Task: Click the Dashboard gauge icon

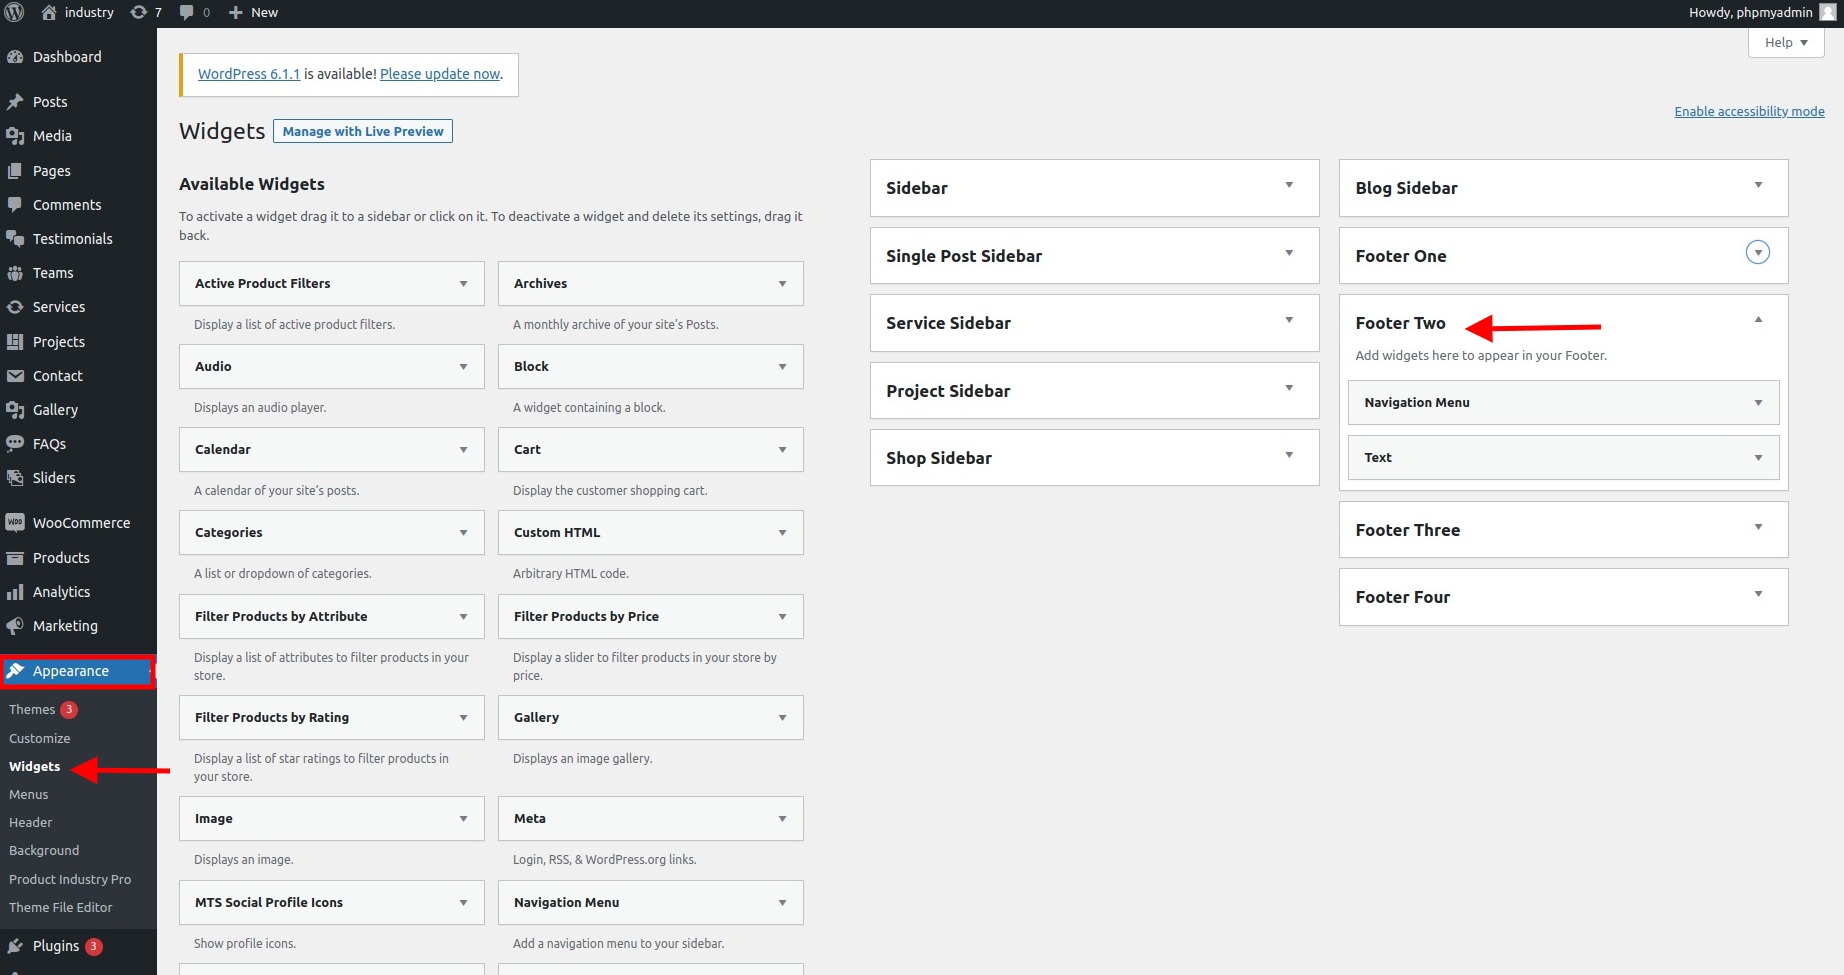Action: coord(15,57)
